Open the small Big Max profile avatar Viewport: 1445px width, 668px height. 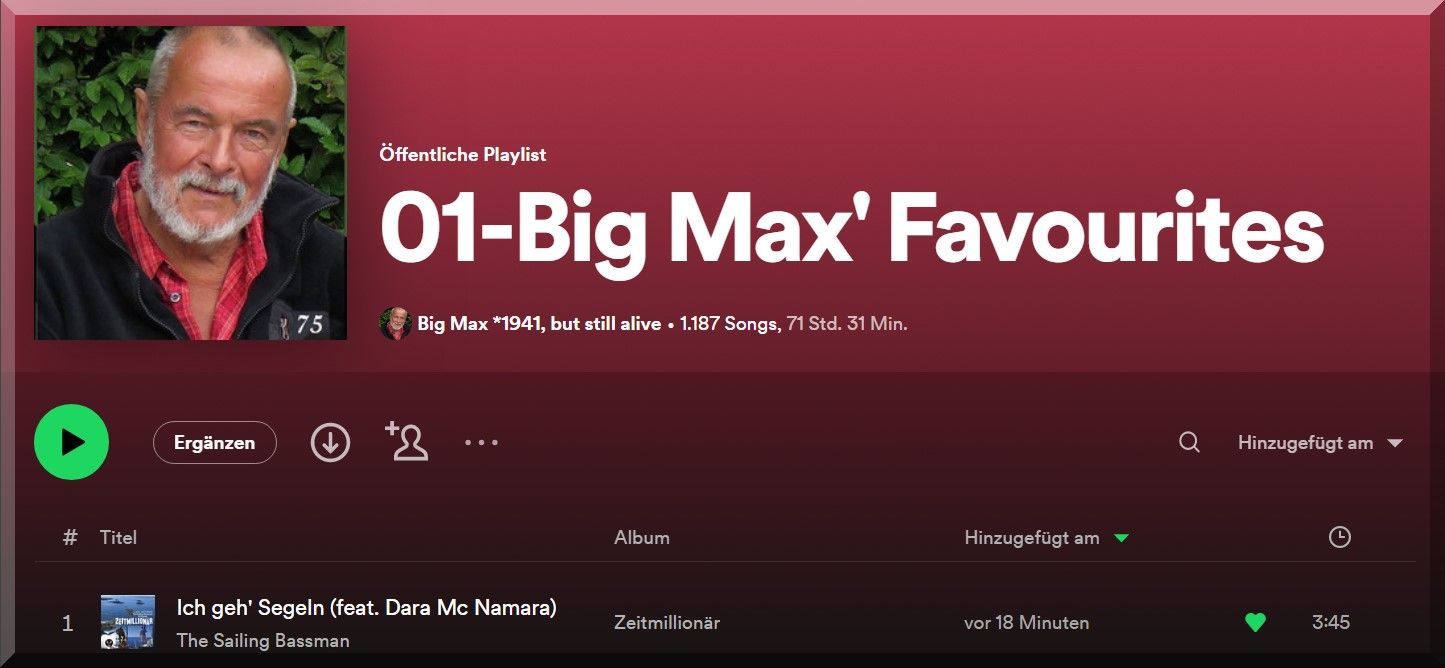point(396,324)
